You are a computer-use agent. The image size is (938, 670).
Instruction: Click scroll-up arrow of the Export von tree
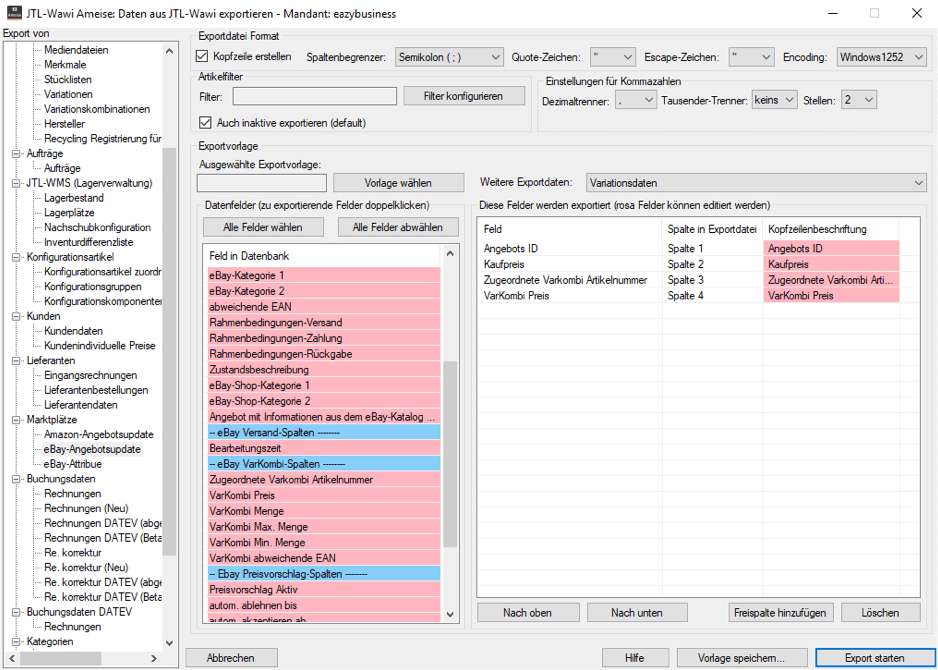pos(169,51)
